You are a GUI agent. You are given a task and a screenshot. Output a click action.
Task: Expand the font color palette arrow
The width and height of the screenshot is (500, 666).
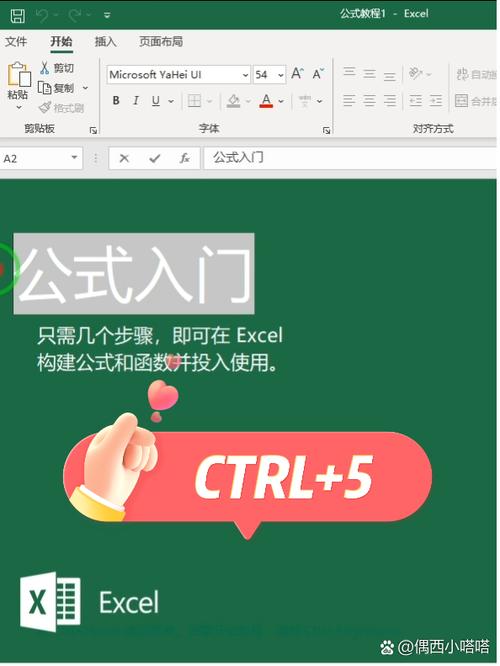281,101
